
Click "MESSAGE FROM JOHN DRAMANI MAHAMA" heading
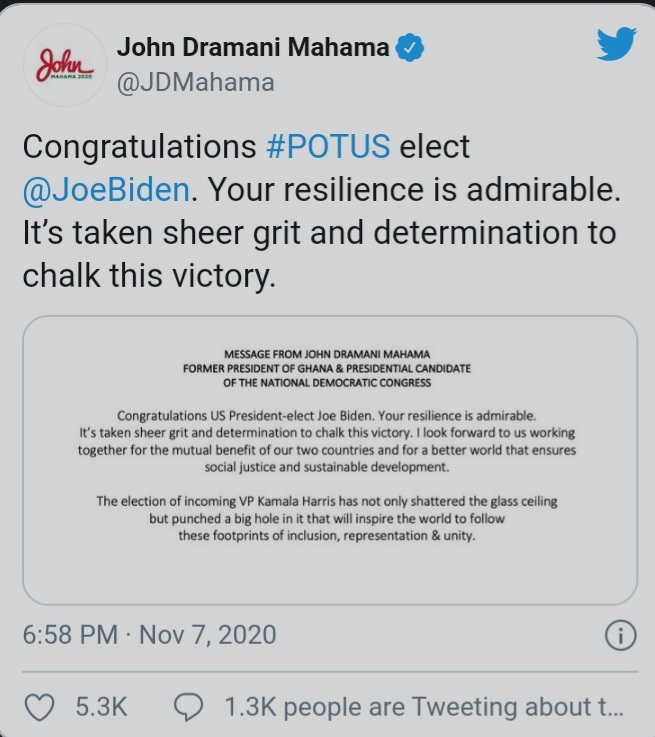328,355
